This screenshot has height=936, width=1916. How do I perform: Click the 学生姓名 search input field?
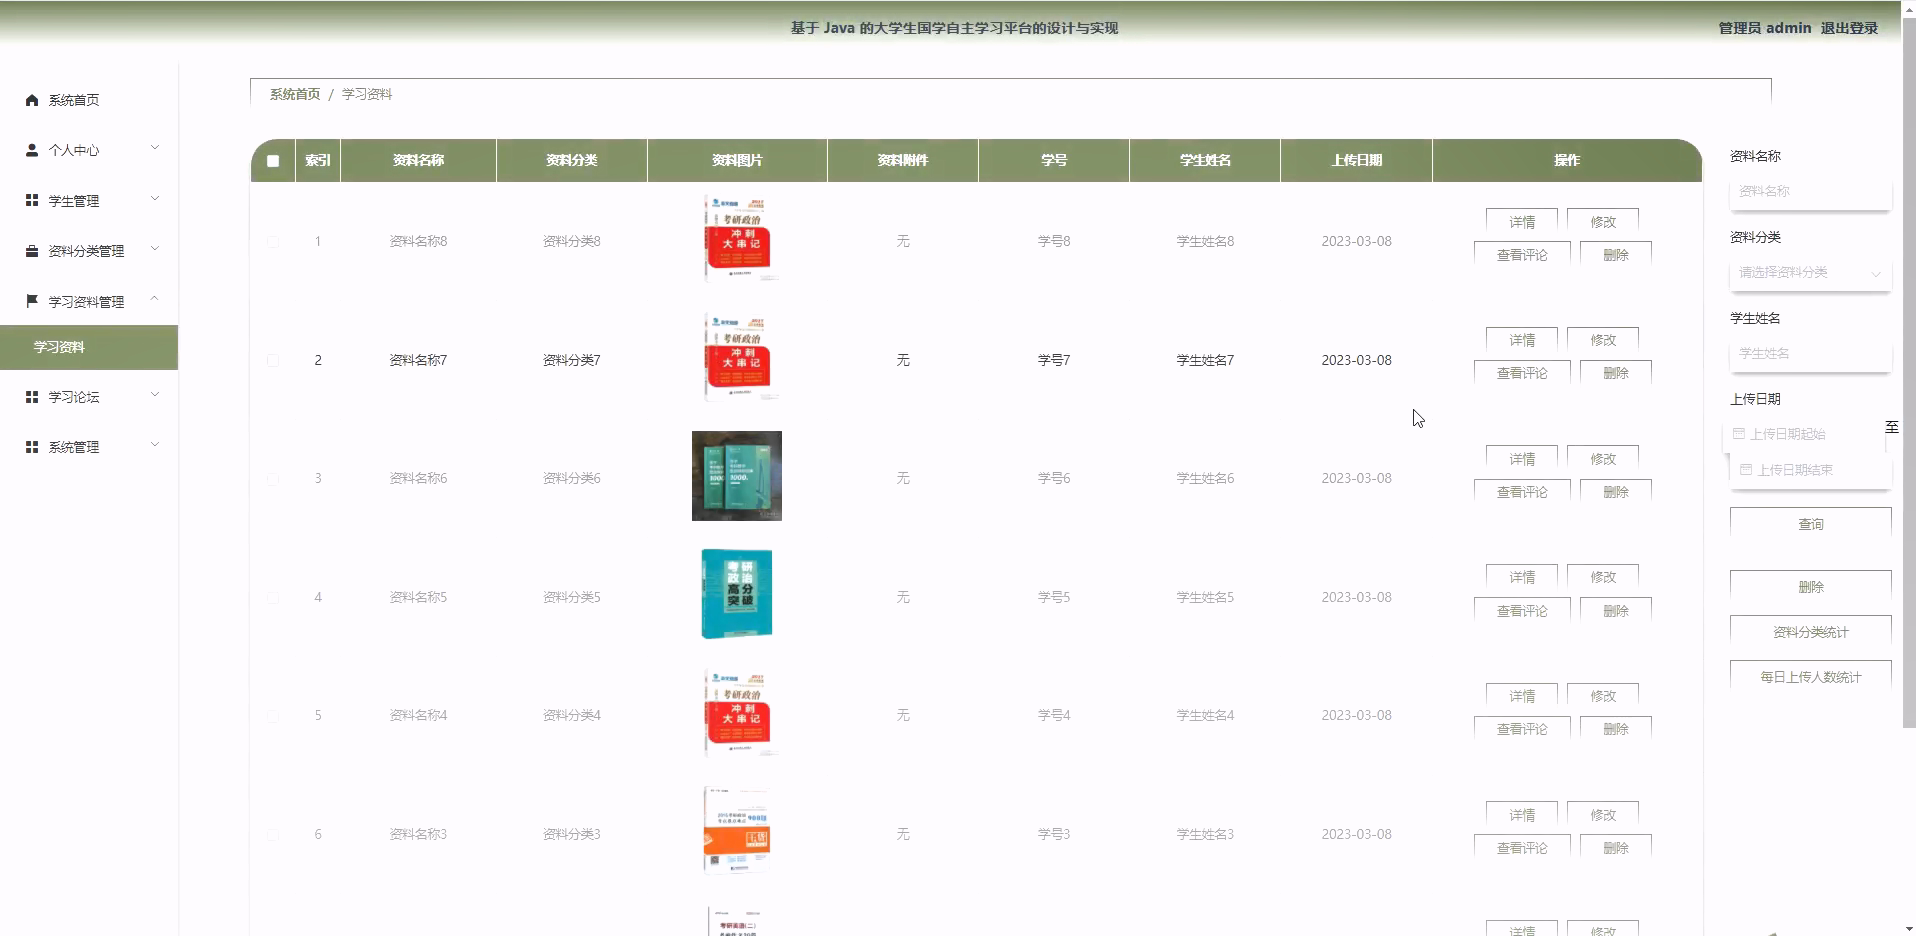point(1810,353)
